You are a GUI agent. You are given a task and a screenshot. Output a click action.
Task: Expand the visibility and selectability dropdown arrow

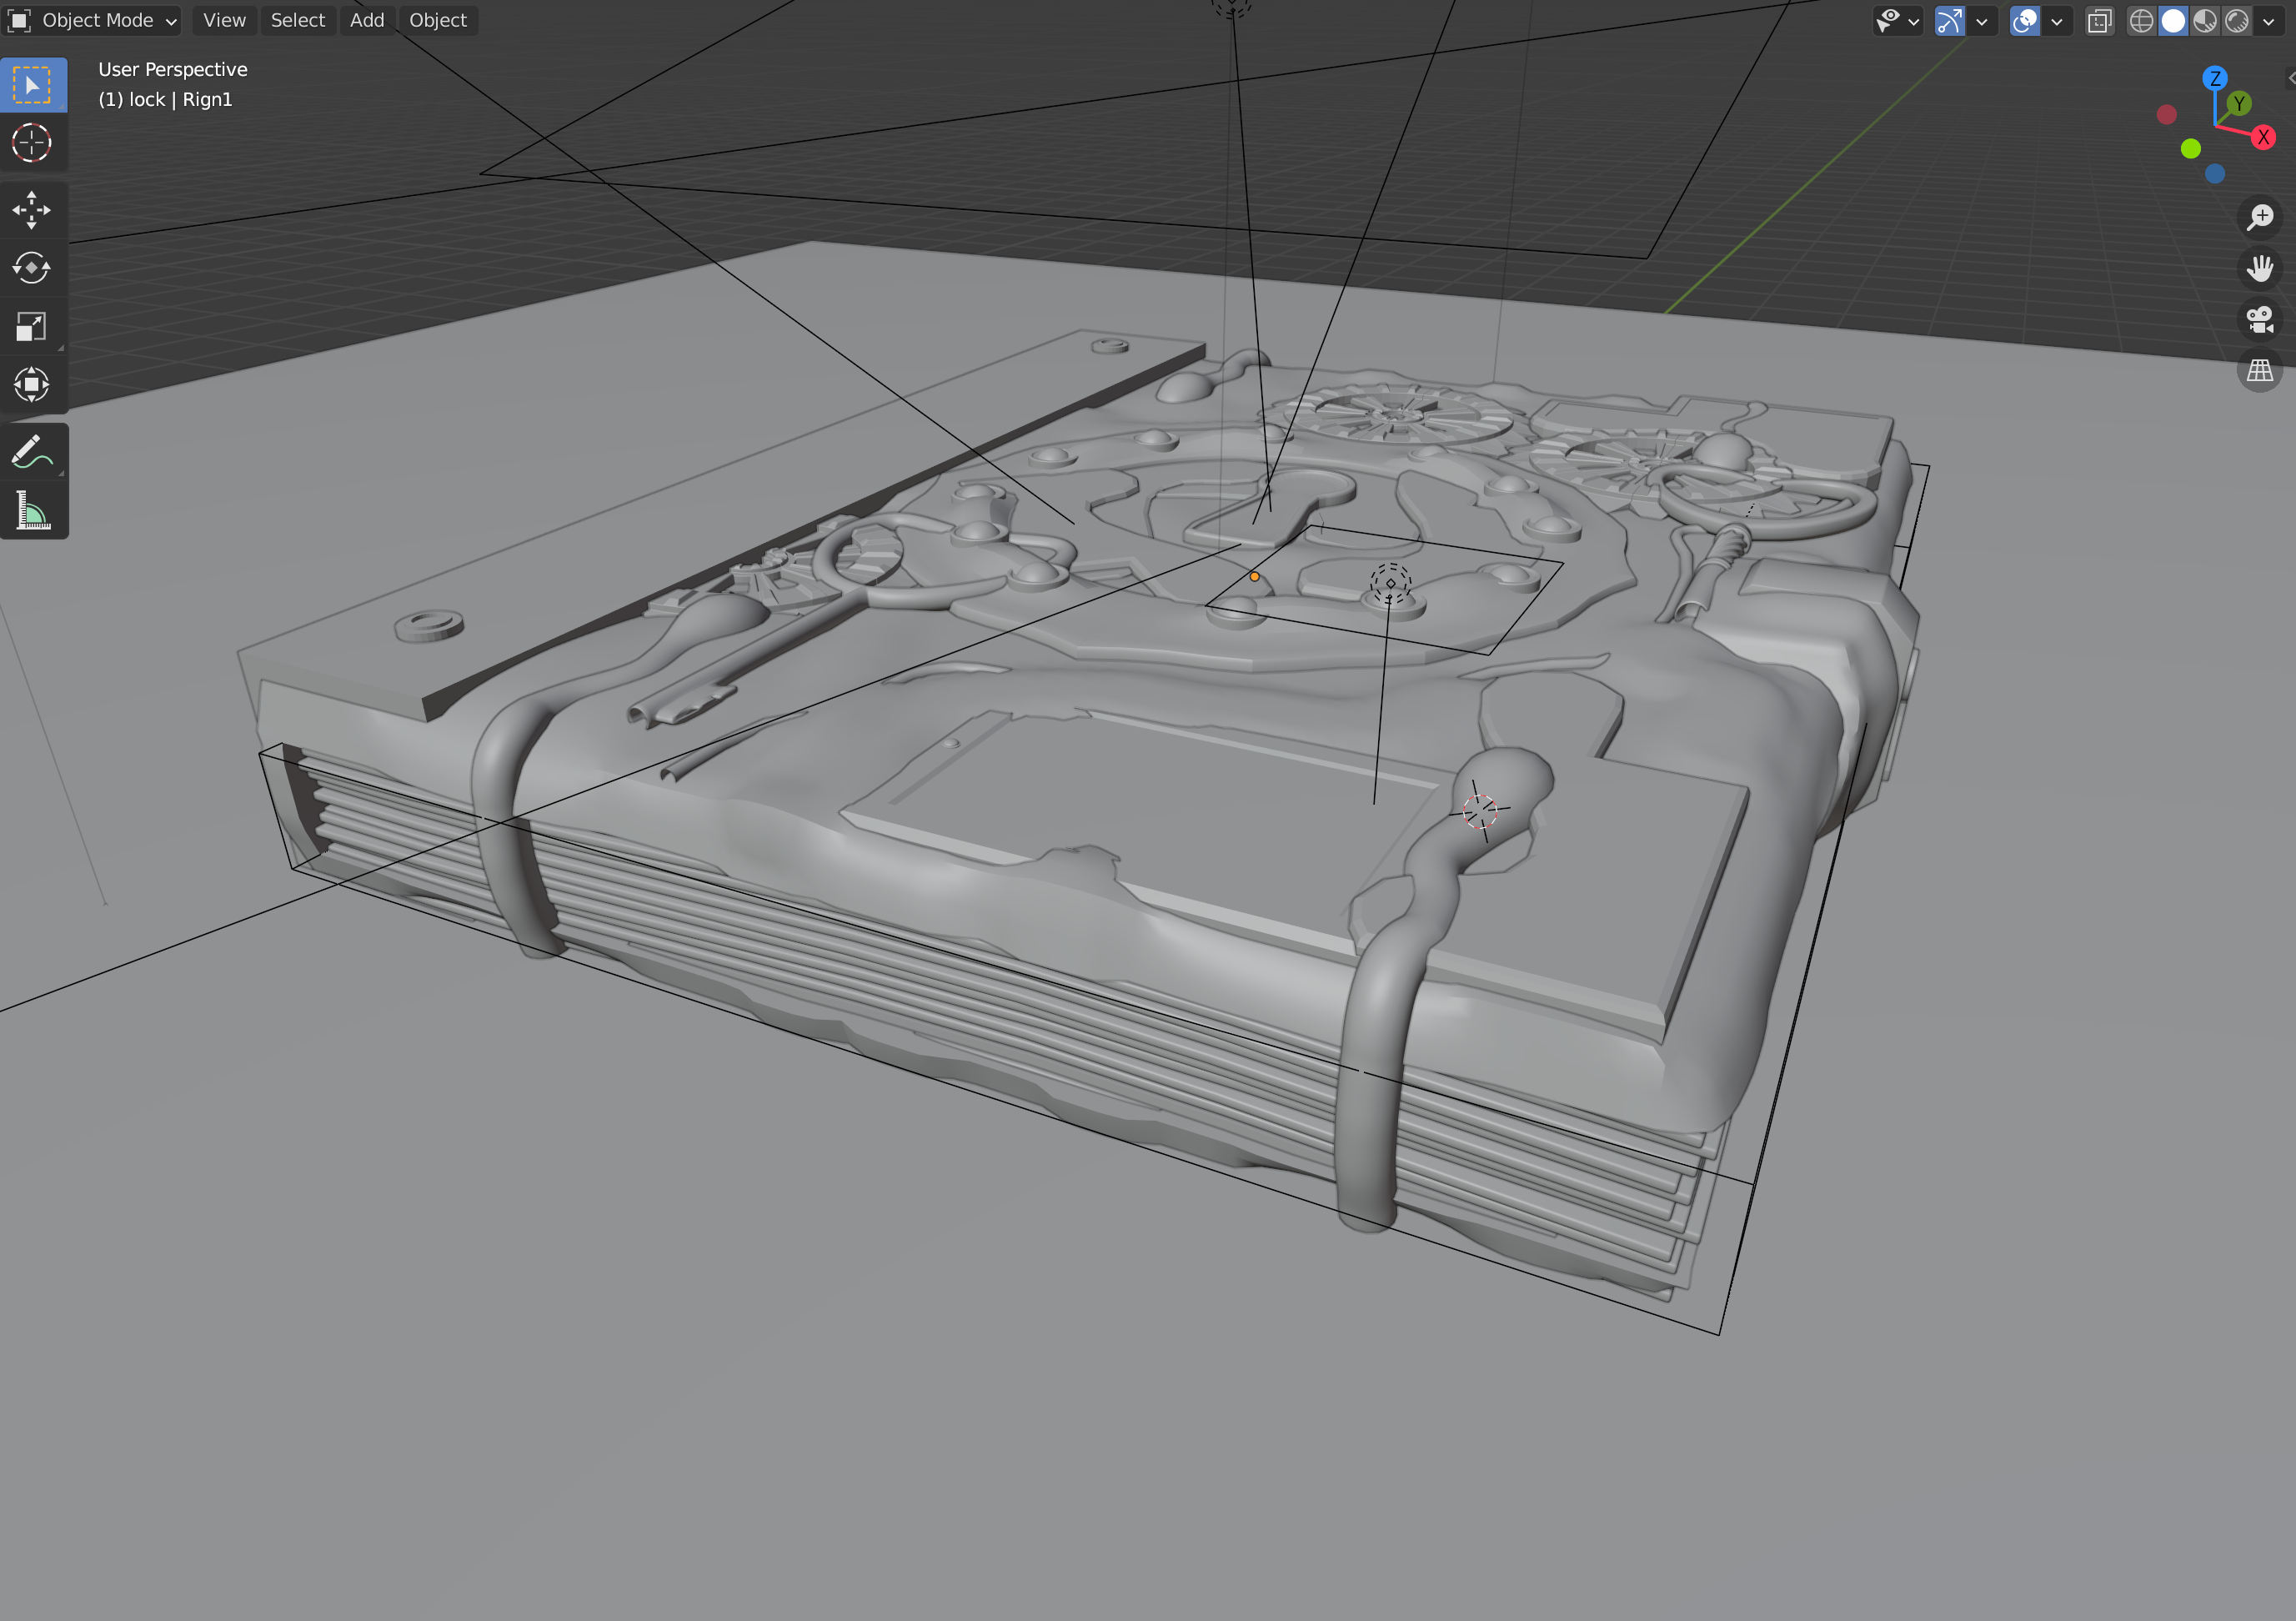[1914, 21]
